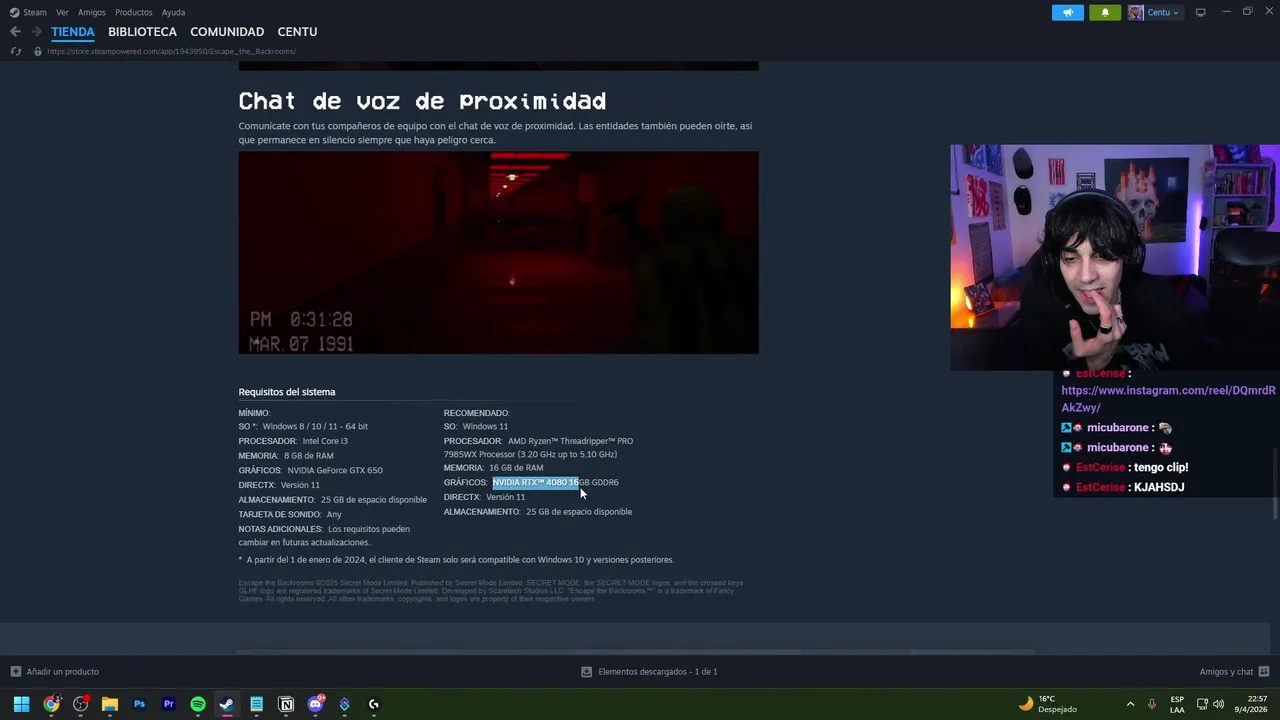Click the padlock icon beside the URL
1280x720 pixels.
pos(38,51)
